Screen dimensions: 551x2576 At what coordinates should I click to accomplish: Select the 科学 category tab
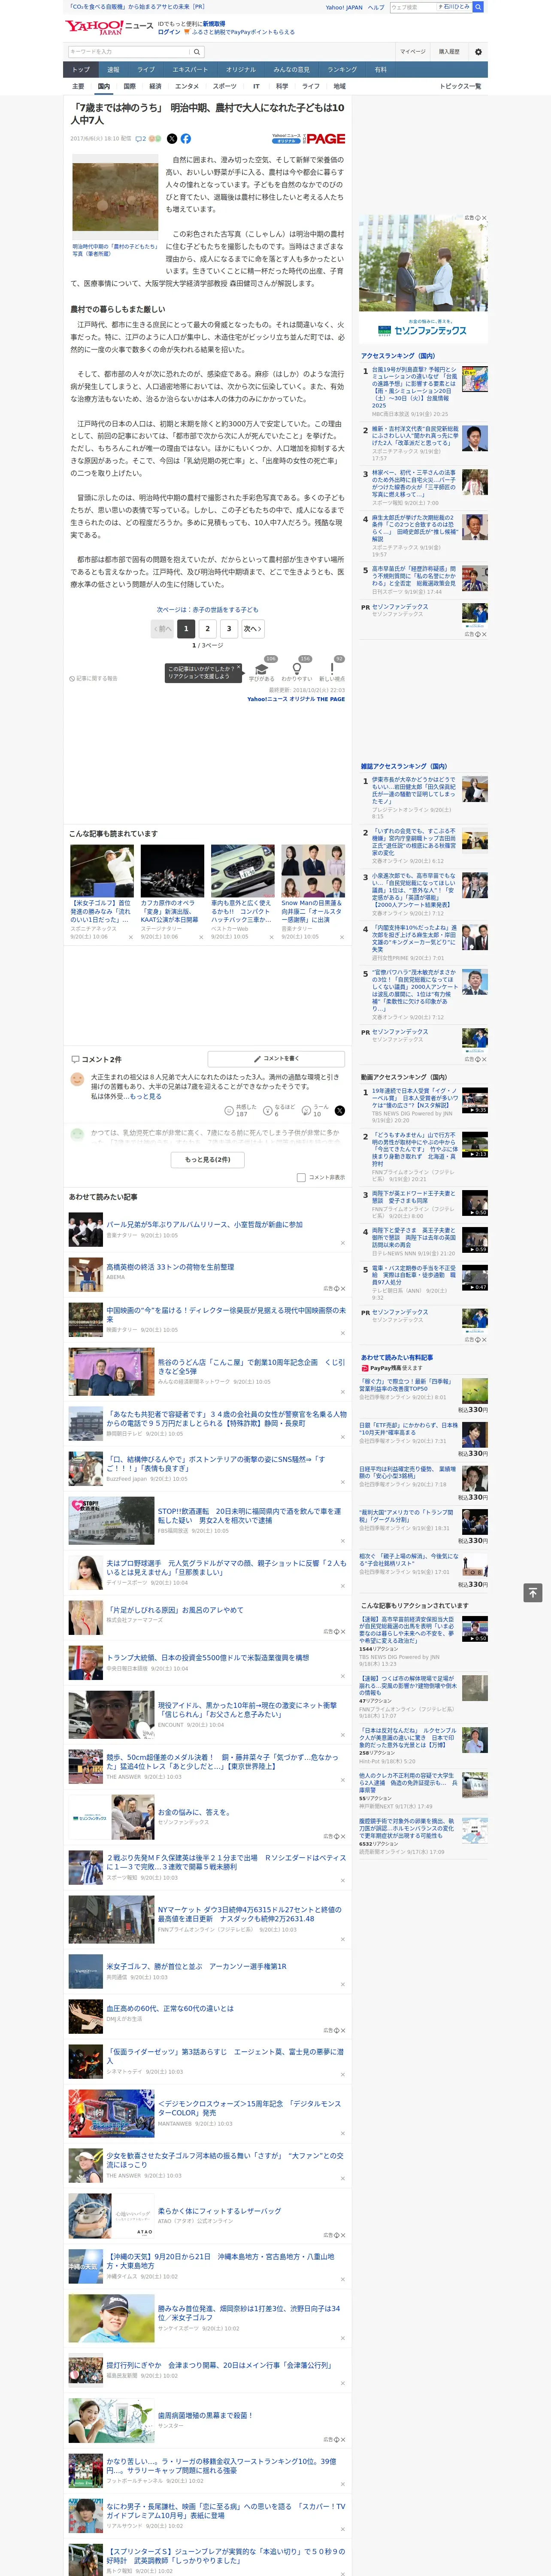(x=282, y=86)
